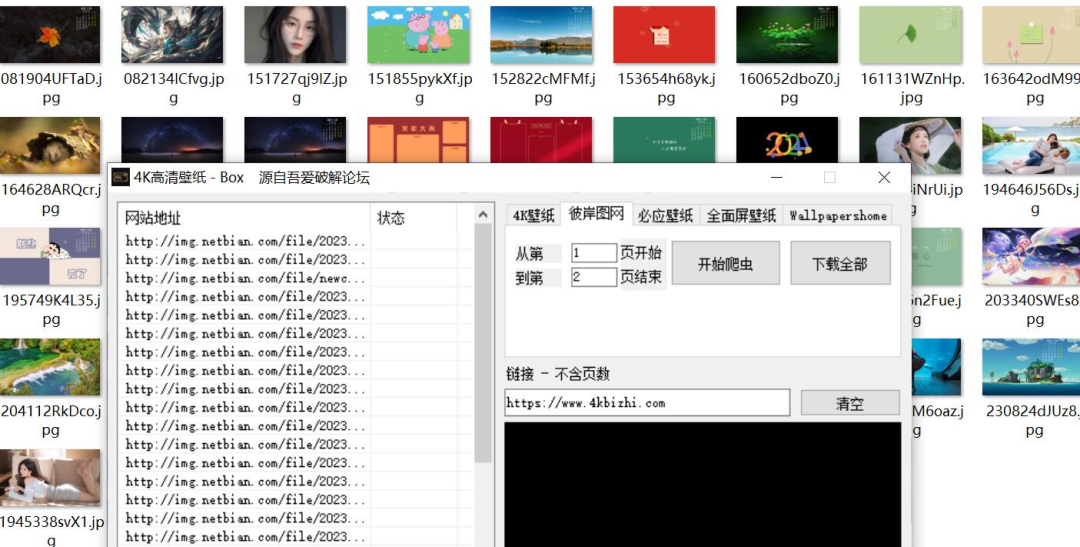The image size is (1080, 547).
Task: Select the lake landscape thumbnail 152822cMFMf.jpg
Action: (541, 34)
